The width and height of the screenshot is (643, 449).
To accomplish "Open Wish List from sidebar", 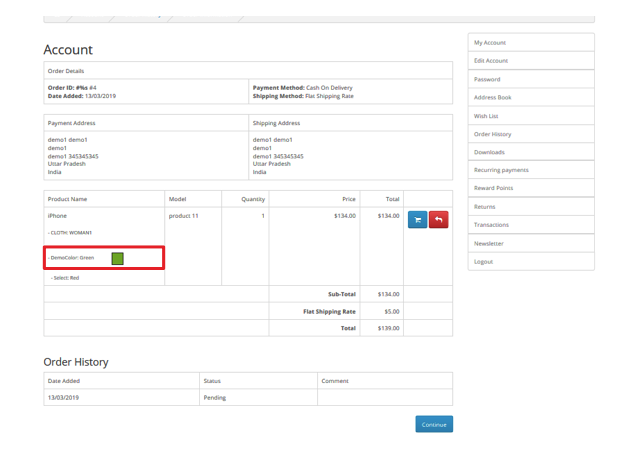I will click(486, 116).
